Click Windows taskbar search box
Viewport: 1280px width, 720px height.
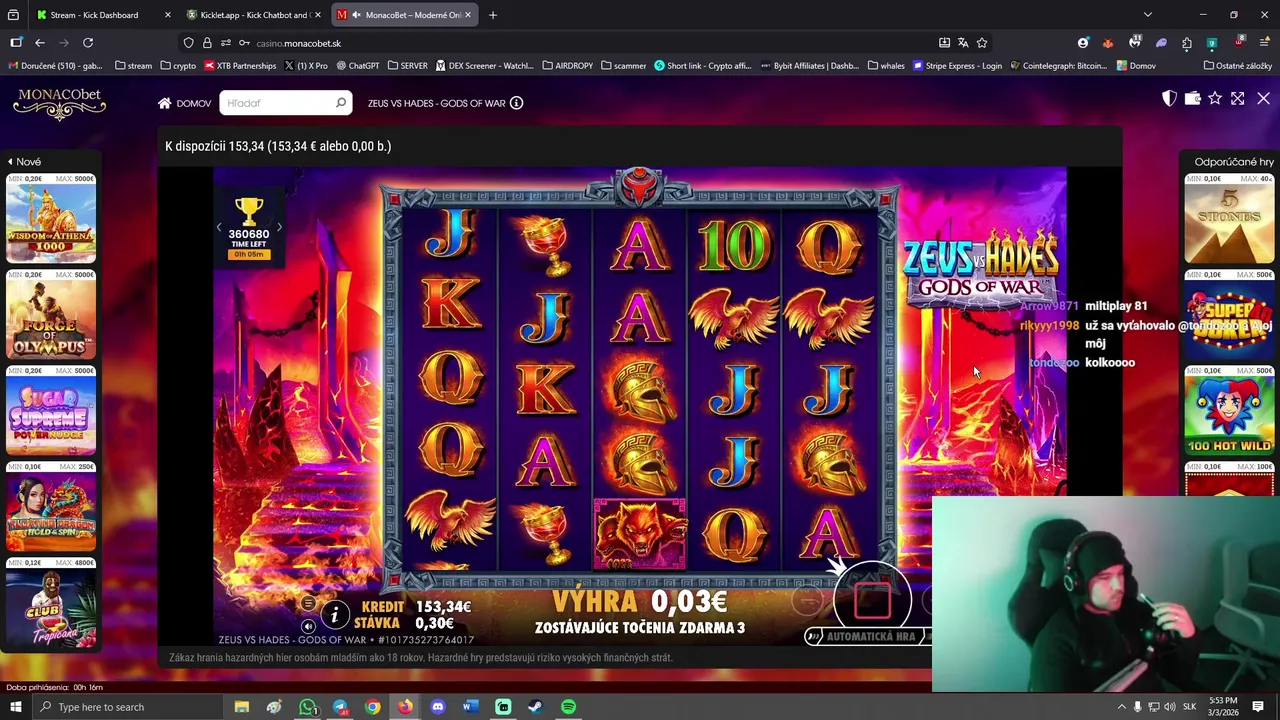pos(129,707)
